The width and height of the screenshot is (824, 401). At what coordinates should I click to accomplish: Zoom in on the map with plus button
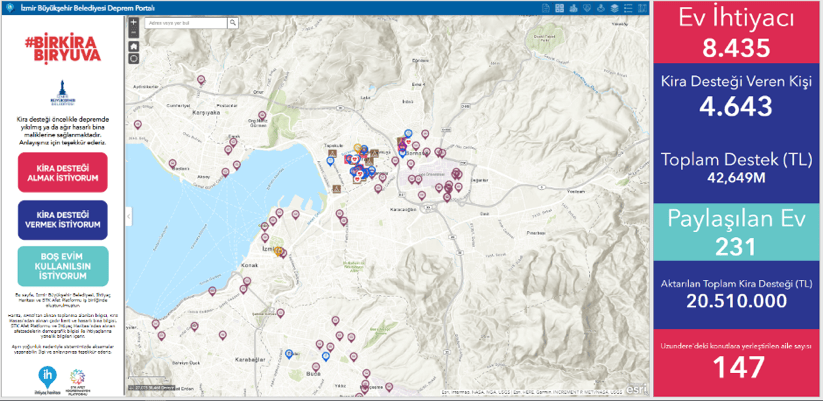coord(133,23)
